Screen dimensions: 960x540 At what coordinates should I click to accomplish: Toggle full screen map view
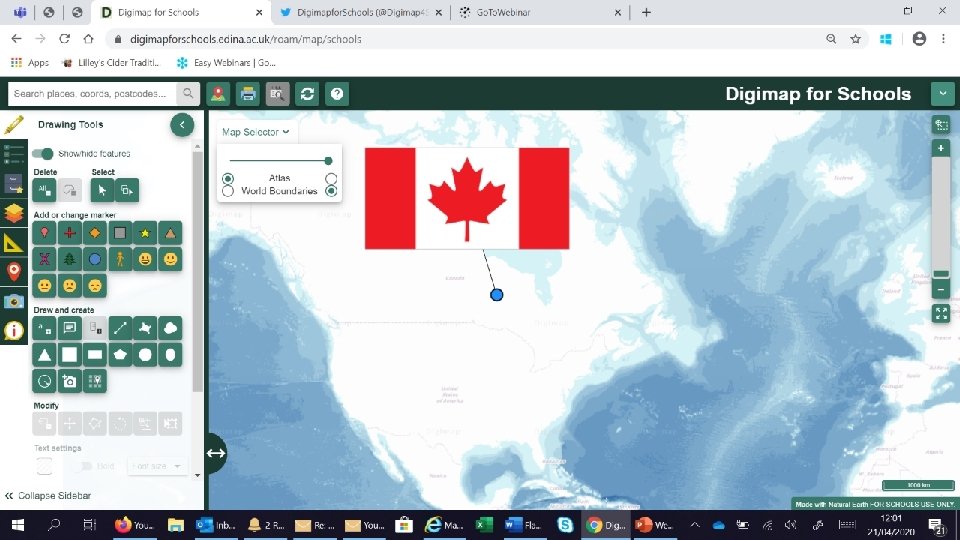(941, 313)
